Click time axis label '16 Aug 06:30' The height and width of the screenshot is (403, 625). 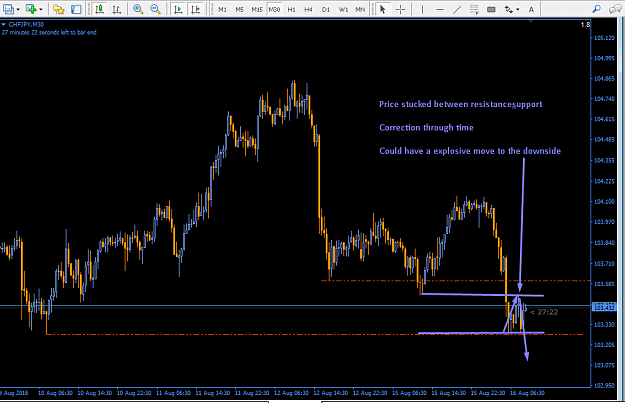coord(527,393)
